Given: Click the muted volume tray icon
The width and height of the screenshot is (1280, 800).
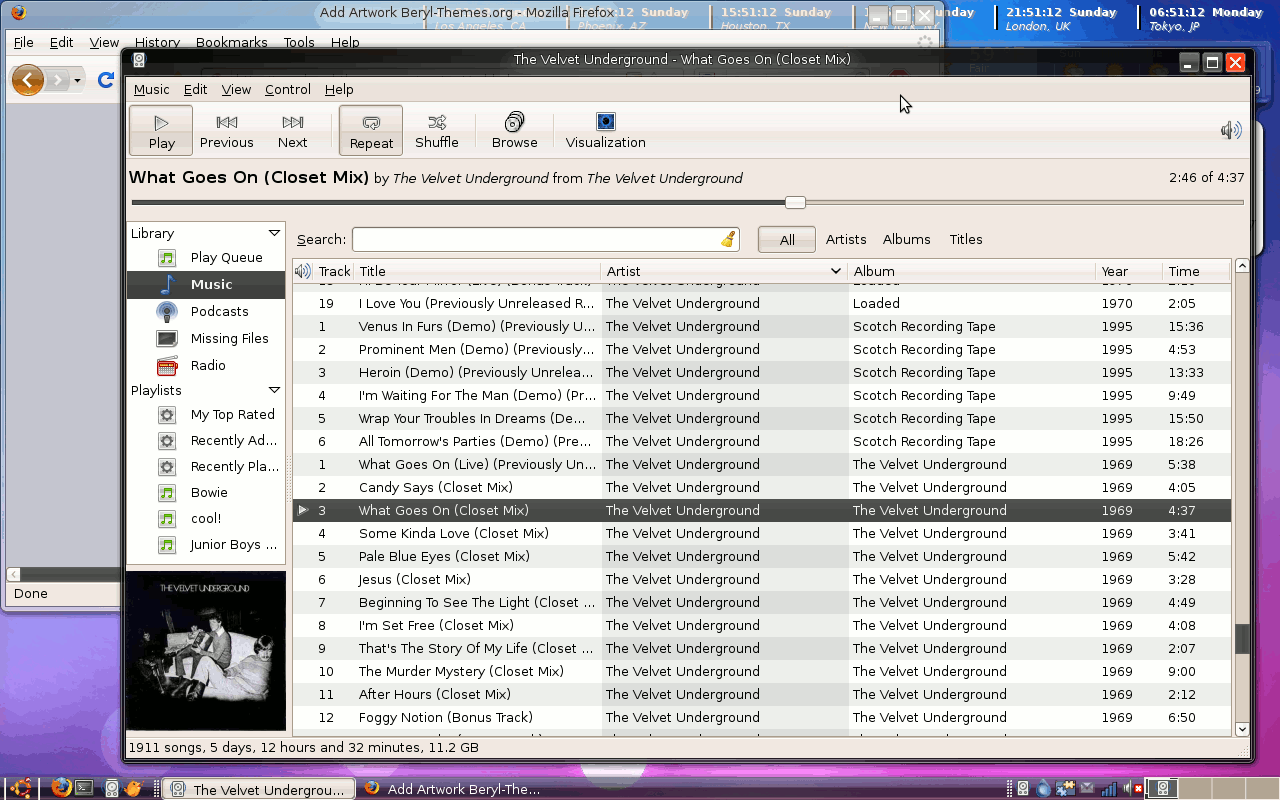Looking at the screenshot, I should [1132, 788].
